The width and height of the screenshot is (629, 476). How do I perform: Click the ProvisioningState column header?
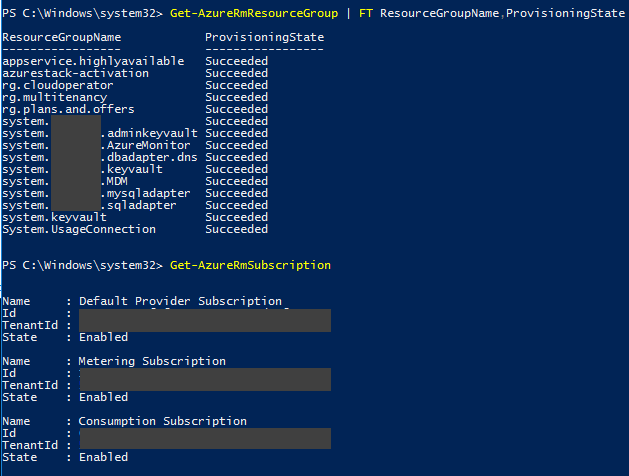264,37
